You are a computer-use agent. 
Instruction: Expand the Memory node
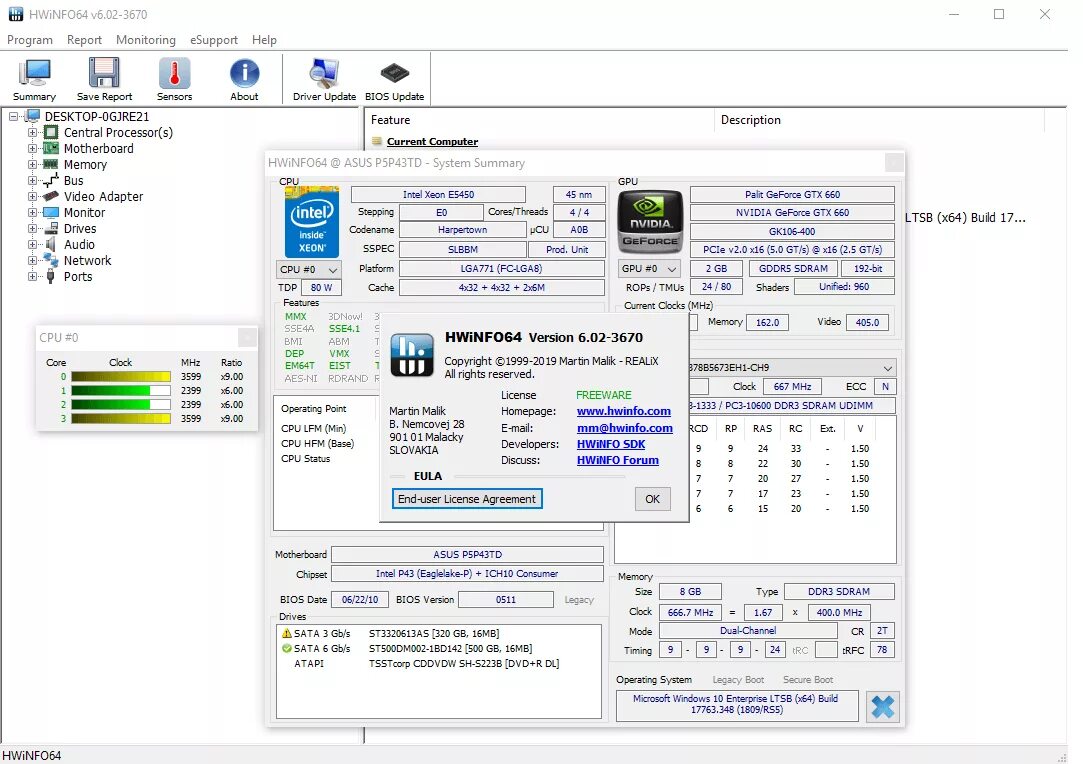(x=32, y=164)
